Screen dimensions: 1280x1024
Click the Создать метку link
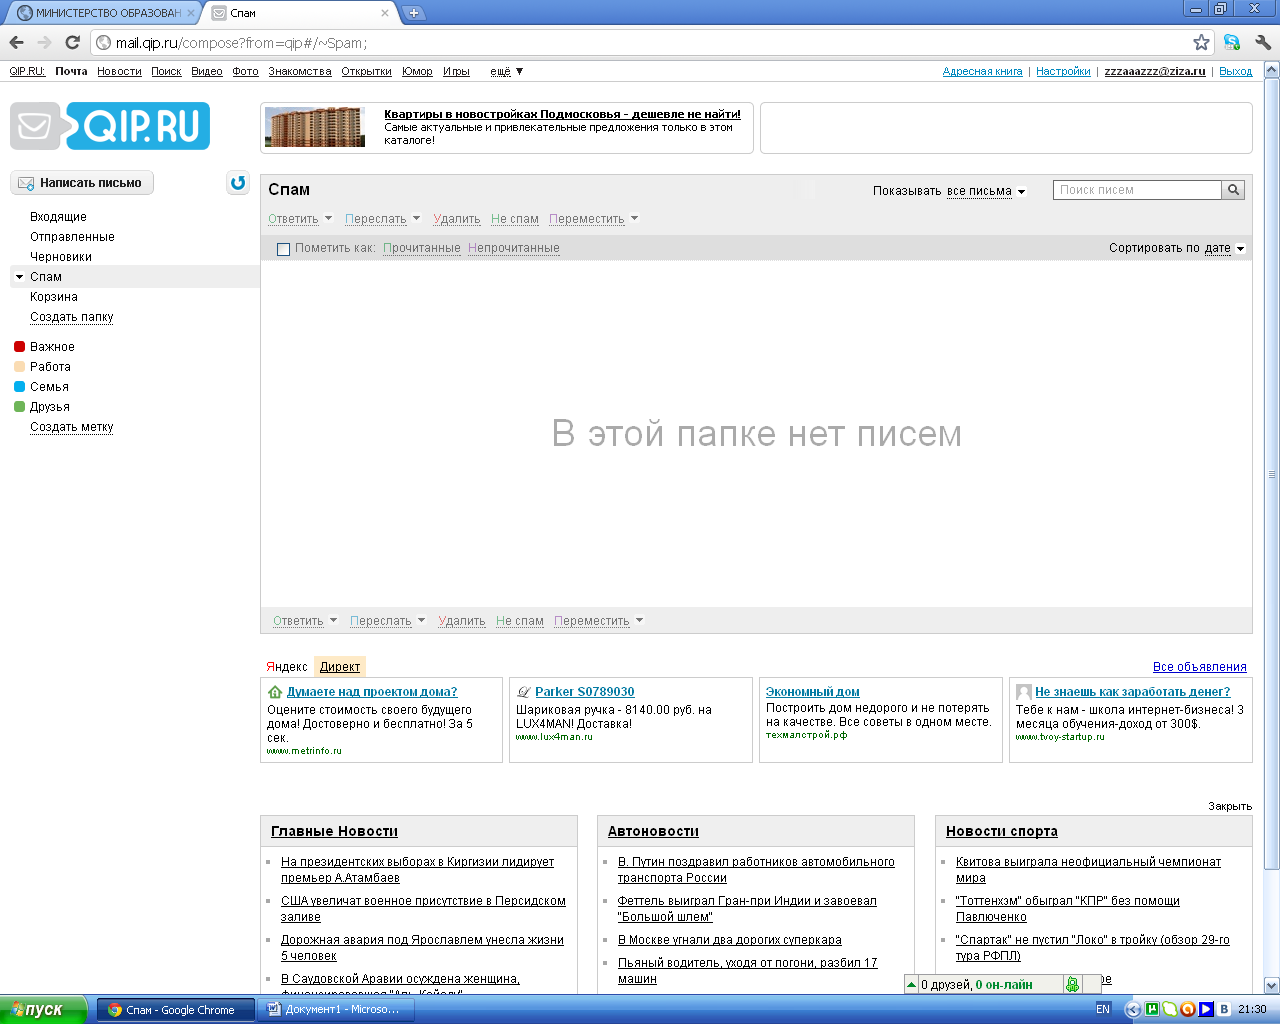pyautogui.click(x=72, y=427)
